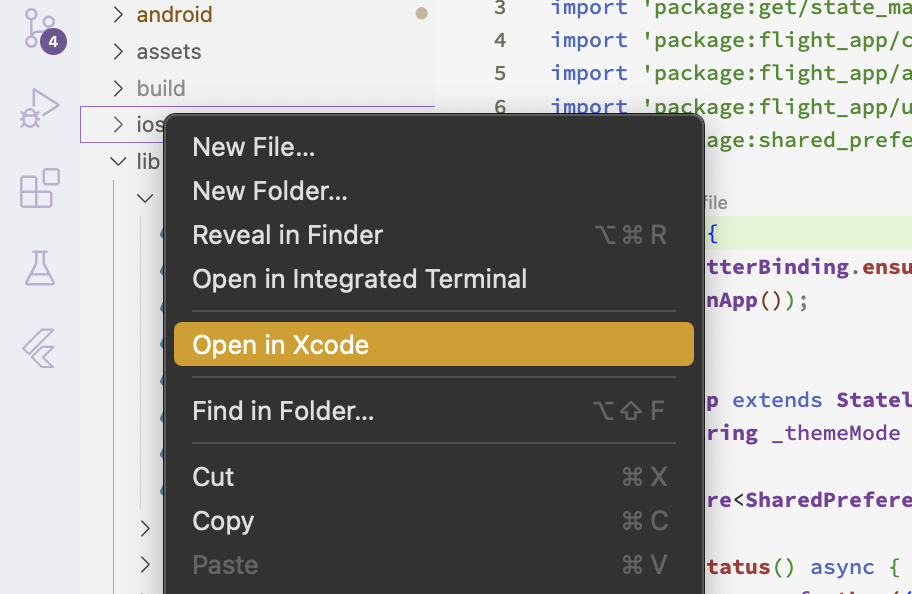This screenshot has width=912, height=594.
Task: Click line number 4 in editor gutter
Action: click(x=500, y=40)
